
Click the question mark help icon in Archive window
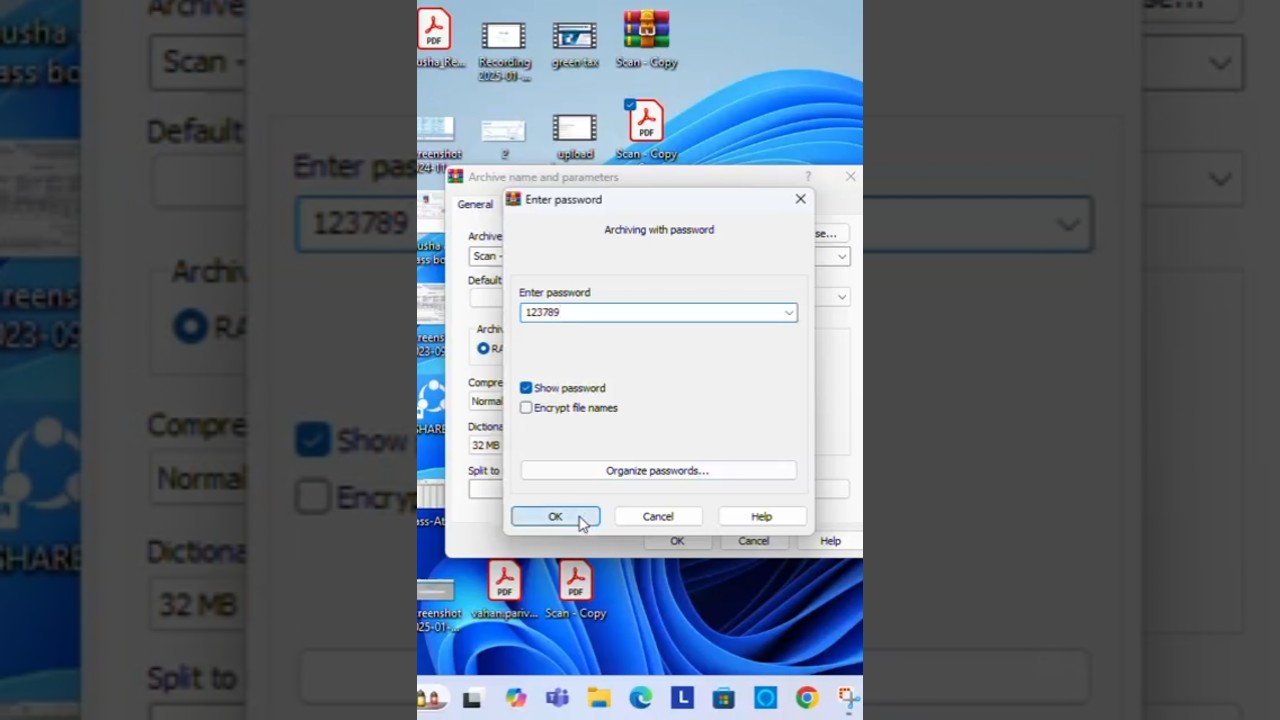click(x=808, y=177)
